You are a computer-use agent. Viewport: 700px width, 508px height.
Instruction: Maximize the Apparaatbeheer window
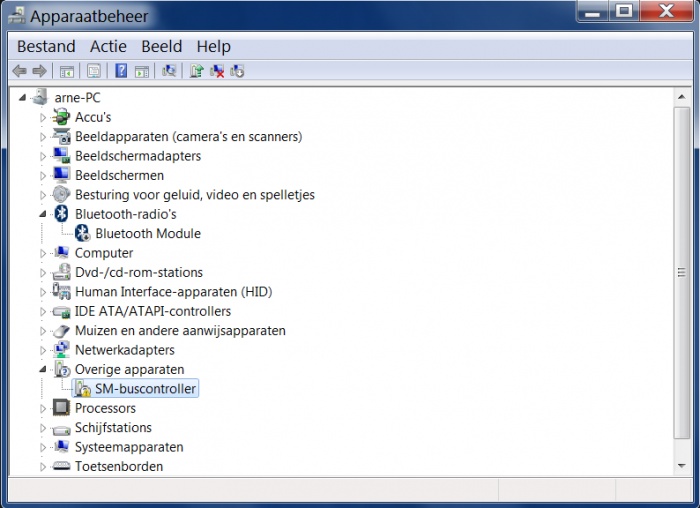(x=624, y=12)
